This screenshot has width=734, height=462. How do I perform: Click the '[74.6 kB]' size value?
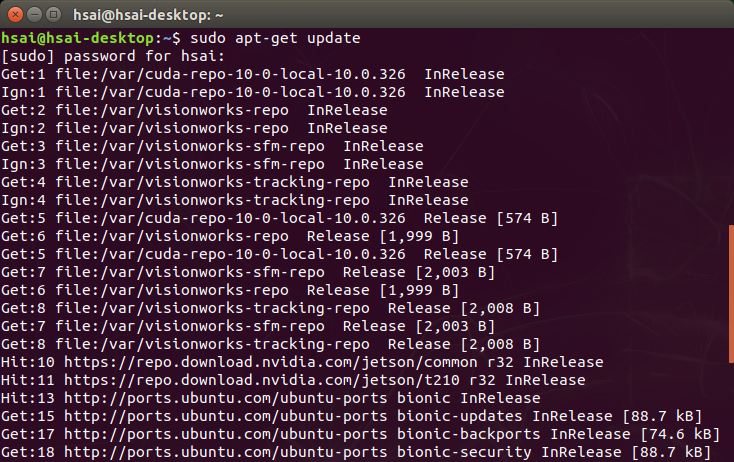coord(680,434)
